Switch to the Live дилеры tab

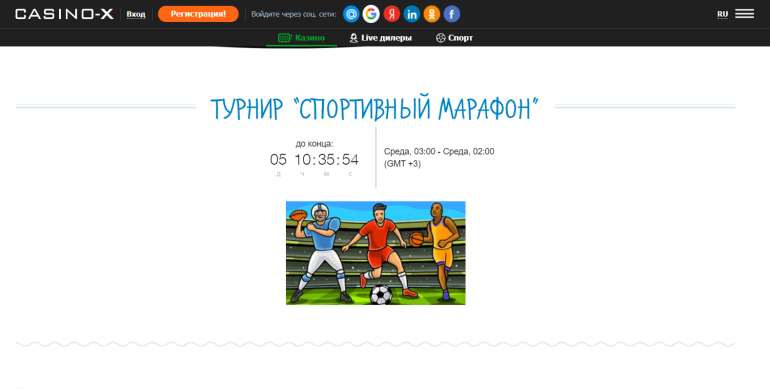(381, 38)
